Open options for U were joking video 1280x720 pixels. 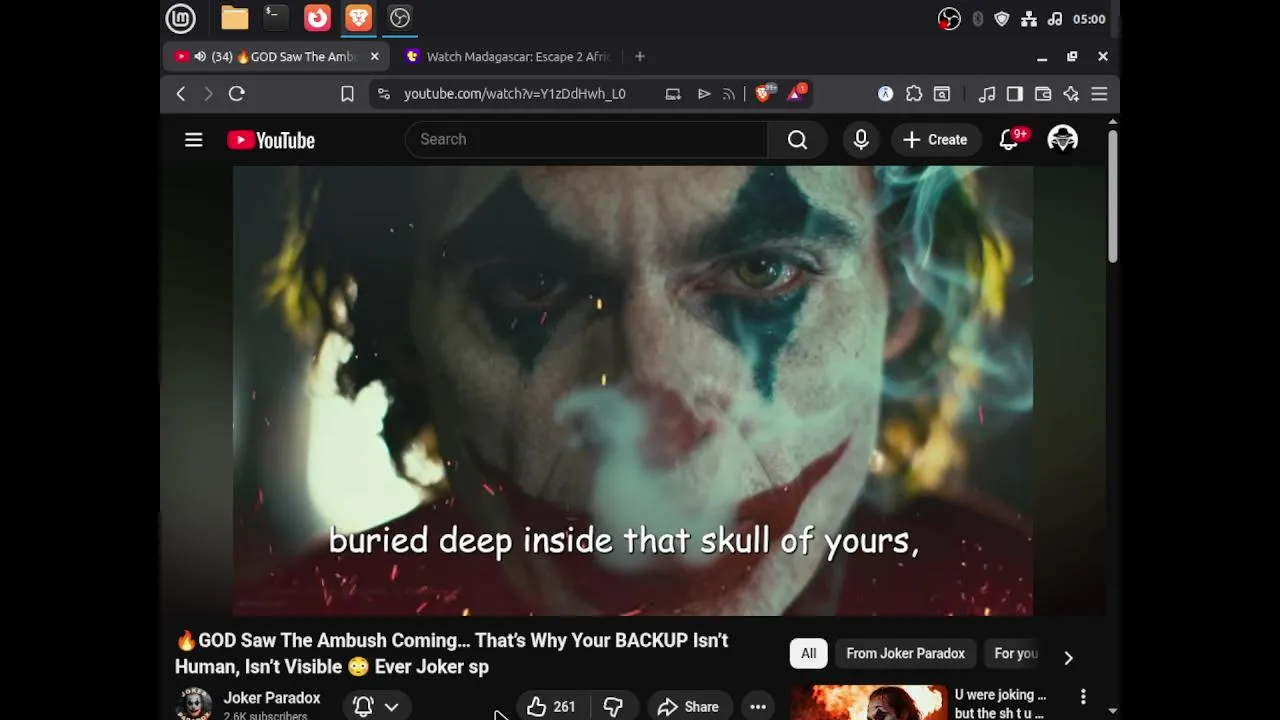click(1083, 696)
